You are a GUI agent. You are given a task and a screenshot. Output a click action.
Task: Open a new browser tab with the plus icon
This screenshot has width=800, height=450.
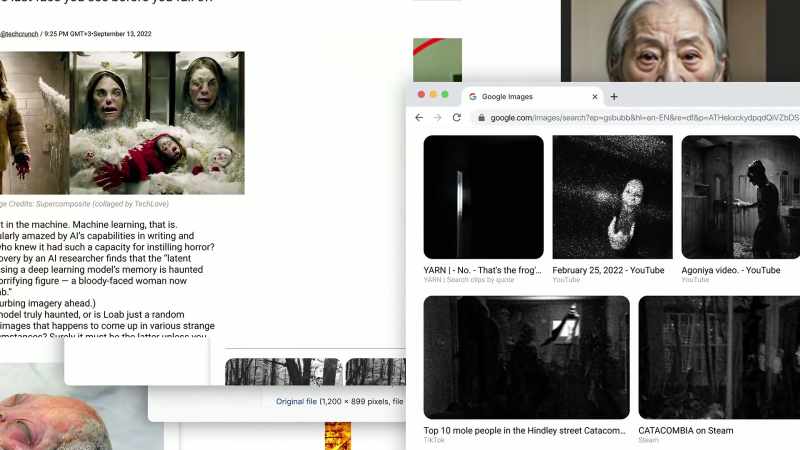point(614,96)
